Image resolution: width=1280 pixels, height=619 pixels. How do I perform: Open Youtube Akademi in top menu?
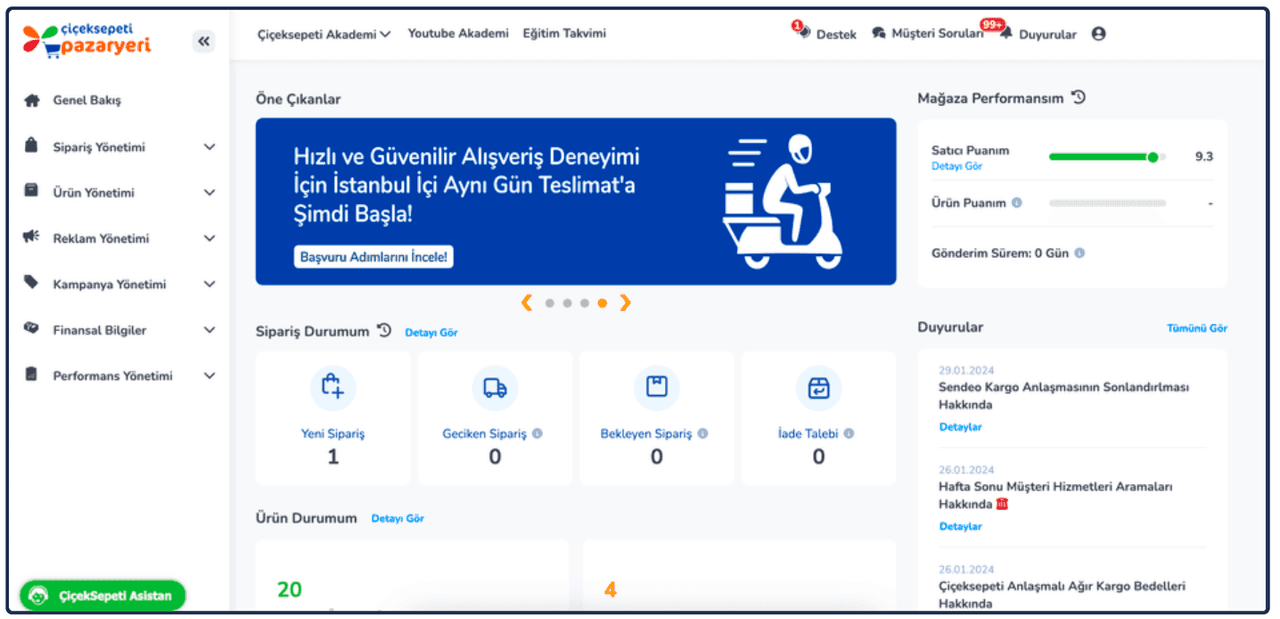coord(458,33)
